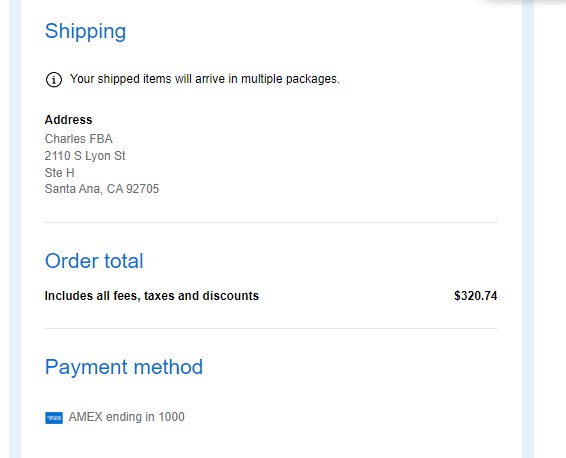Screen dimensions: 566x458
Task: Click the Address label
Action: tap(68, 119)
